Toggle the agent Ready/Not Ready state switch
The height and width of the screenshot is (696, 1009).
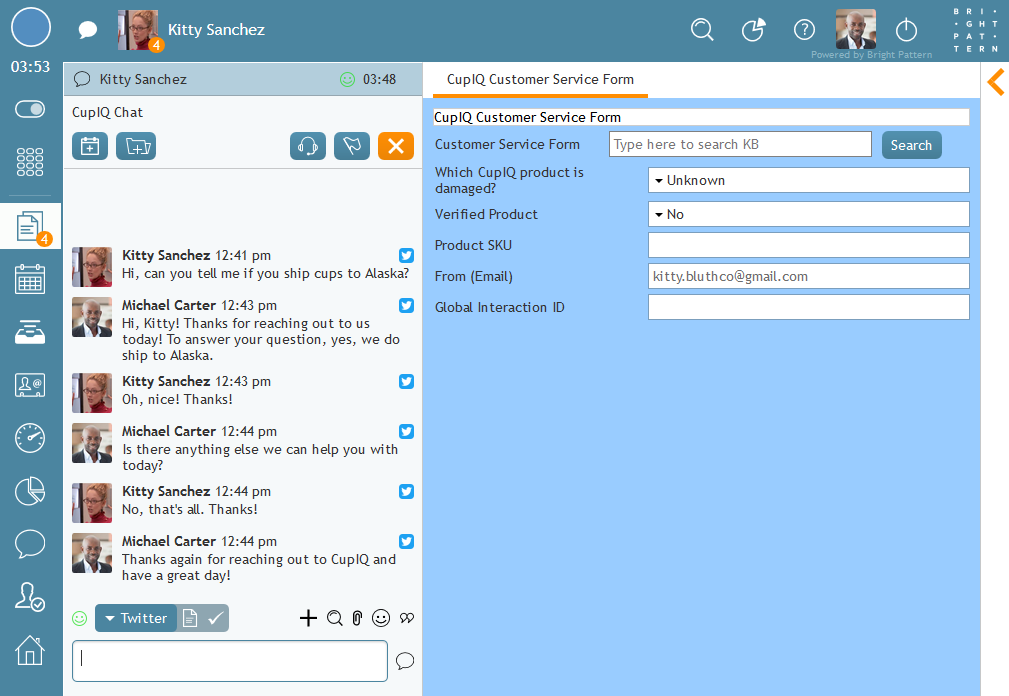pos(30,109)
